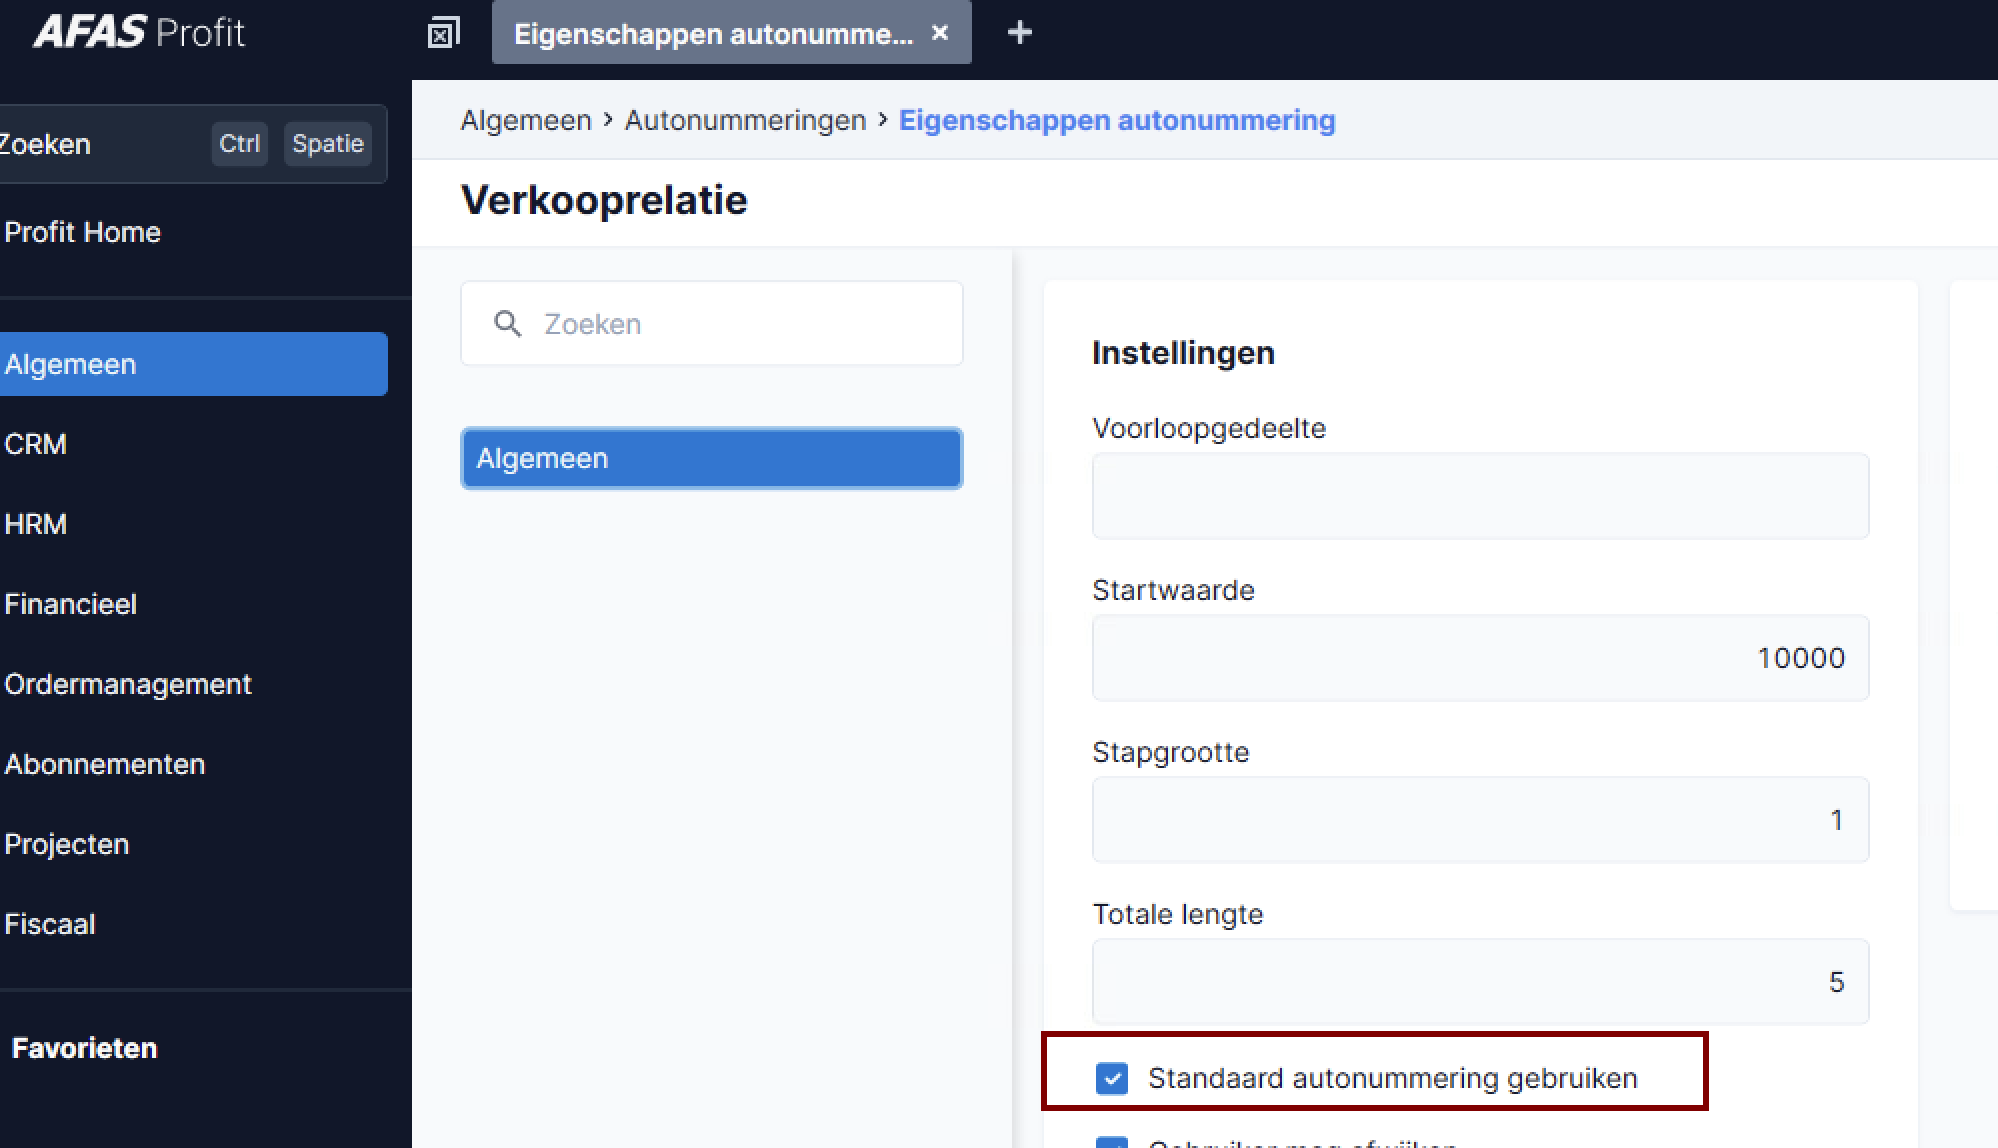The width and height of the screenshot is (1998, 1148).
Task: Click the Startwaarde field showing 10000
Action: tap(1480, 658)
